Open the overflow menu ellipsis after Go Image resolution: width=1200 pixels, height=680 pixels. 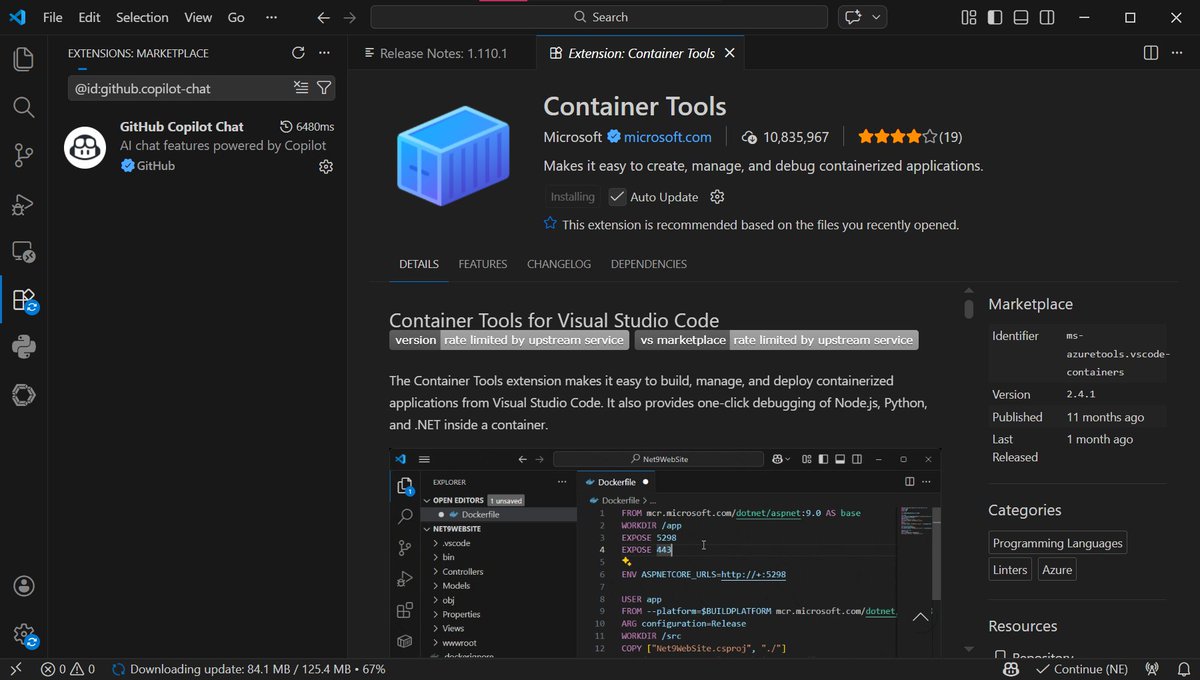(x=272, y=17)
